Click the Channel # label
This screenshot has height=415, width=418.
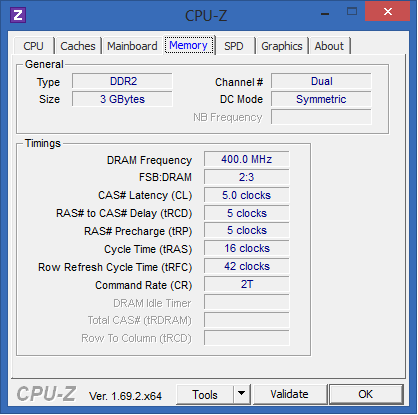[239, 82]
